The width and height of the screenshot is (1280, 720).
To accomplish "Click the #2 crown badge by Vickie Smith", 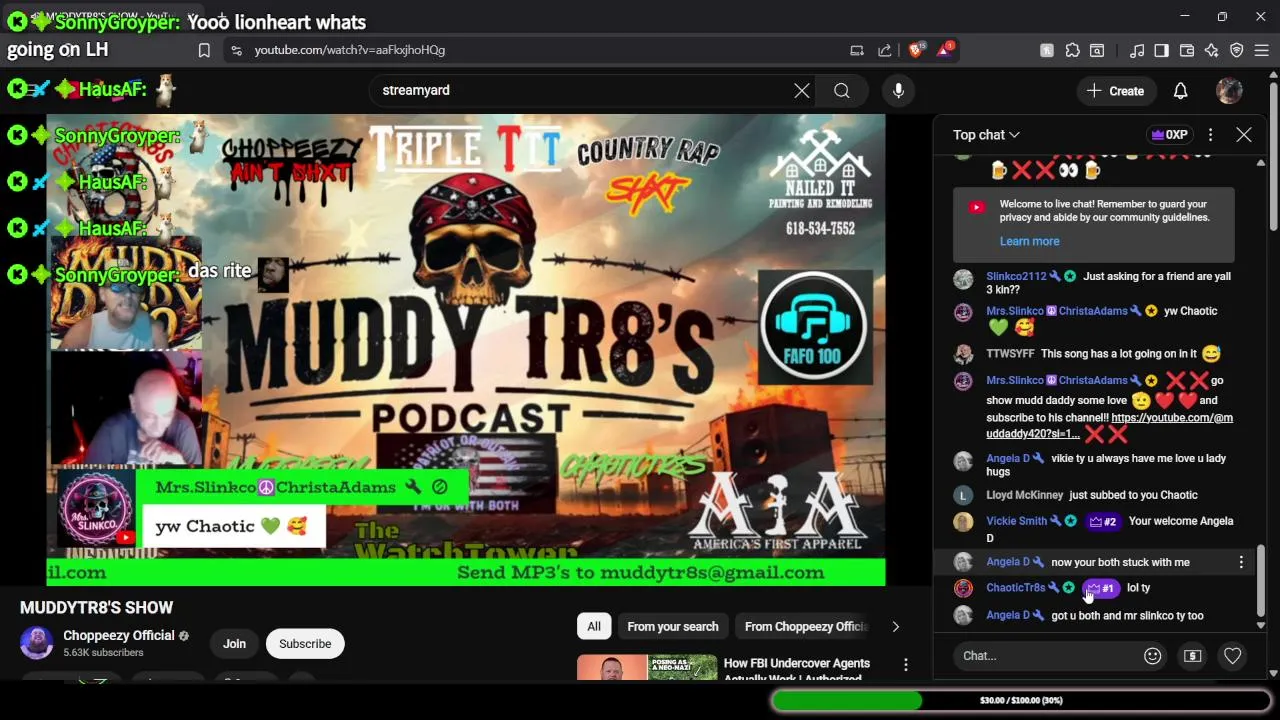I will pos(1102,521).
